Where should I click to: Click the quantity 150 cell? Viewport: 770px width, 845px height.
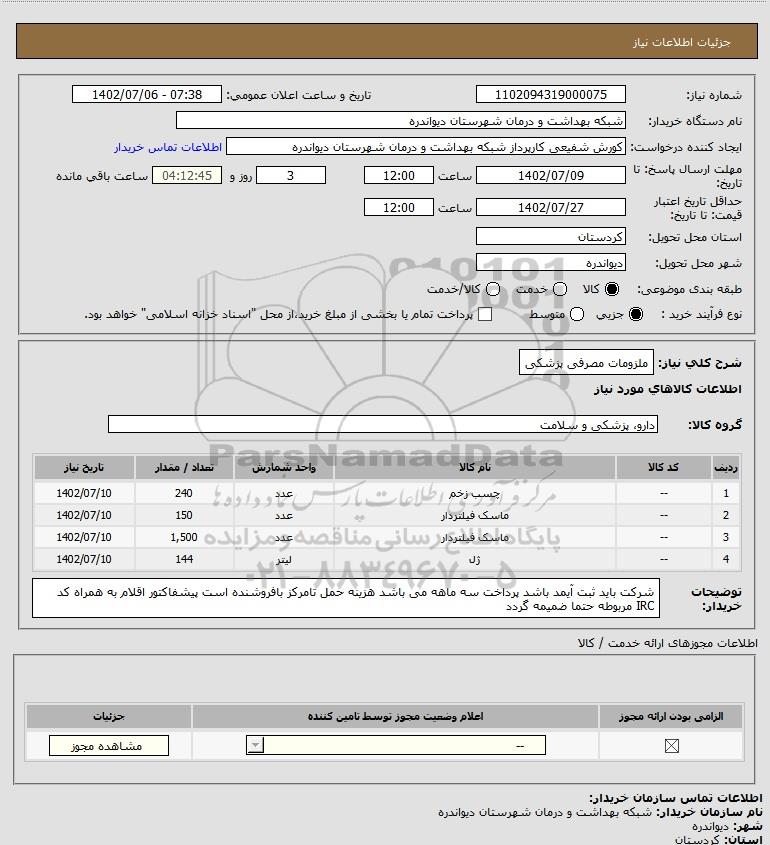tap(184, 515)
